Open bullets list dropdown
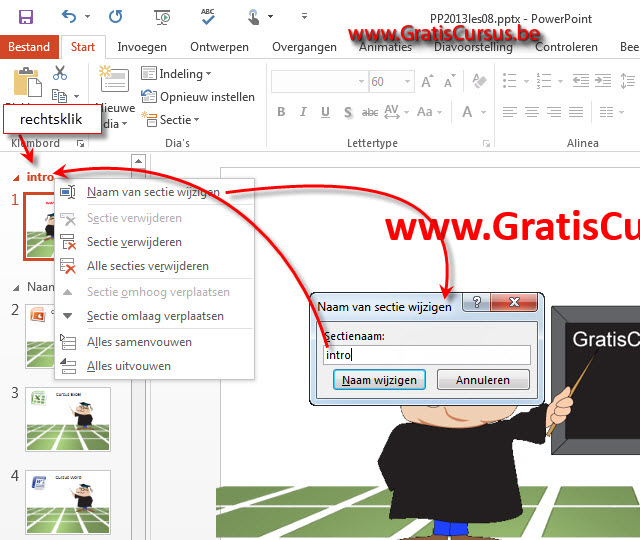Screen dimensions: 640x540 pos(527,81)
